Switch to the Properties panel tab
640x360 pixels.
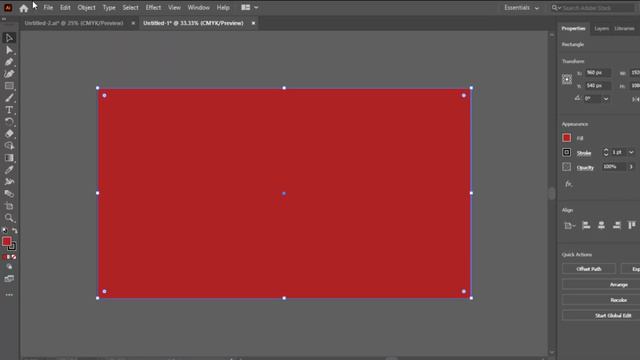573,29
